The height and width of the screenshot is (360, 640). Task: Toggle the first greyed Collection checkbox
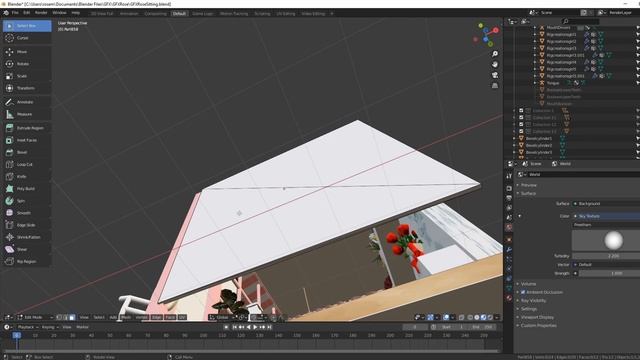(x=521, y=111)
